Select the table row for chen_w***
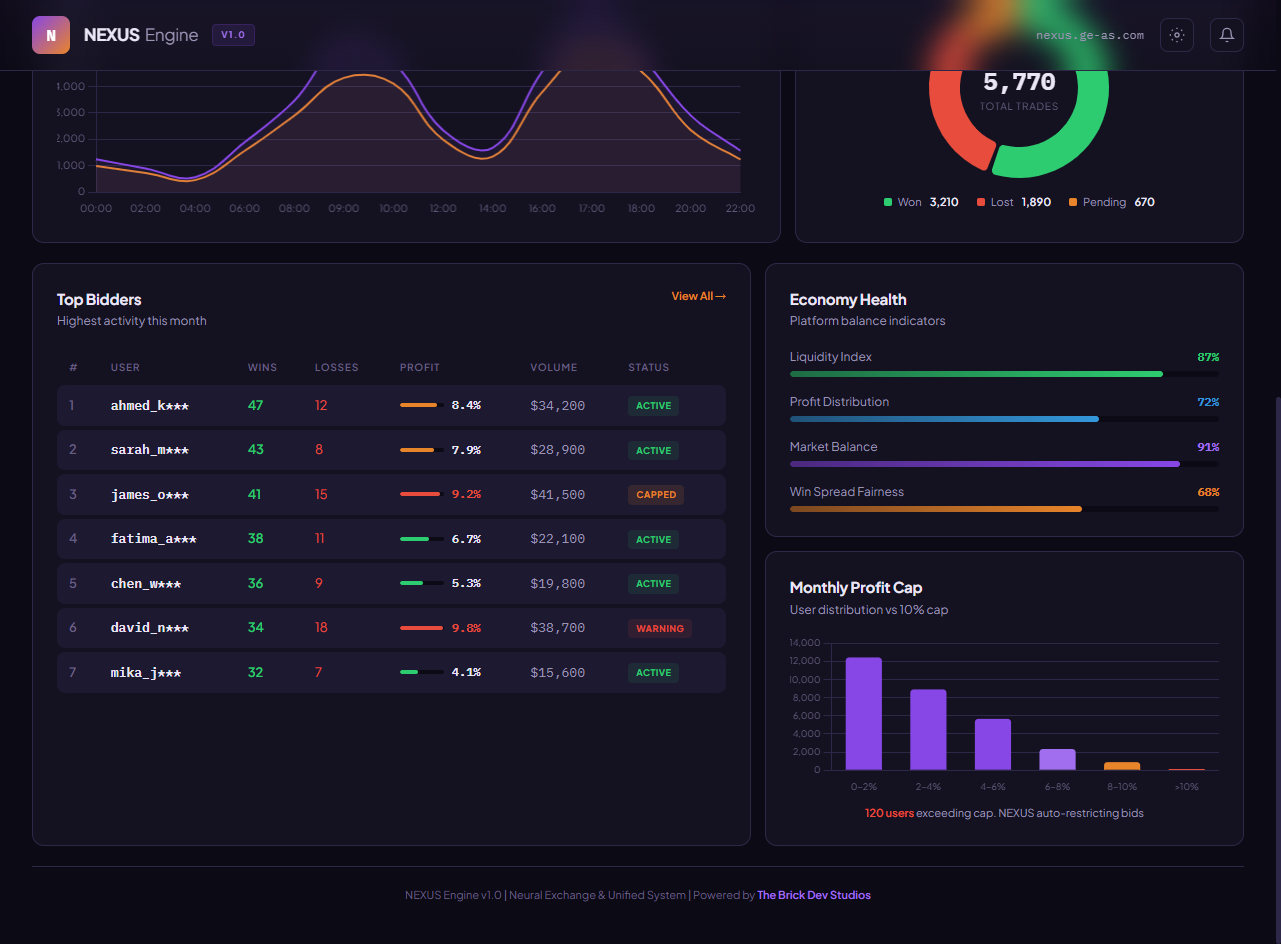Viewport: 1281px width, 944px height. click(x=391, y=583)
